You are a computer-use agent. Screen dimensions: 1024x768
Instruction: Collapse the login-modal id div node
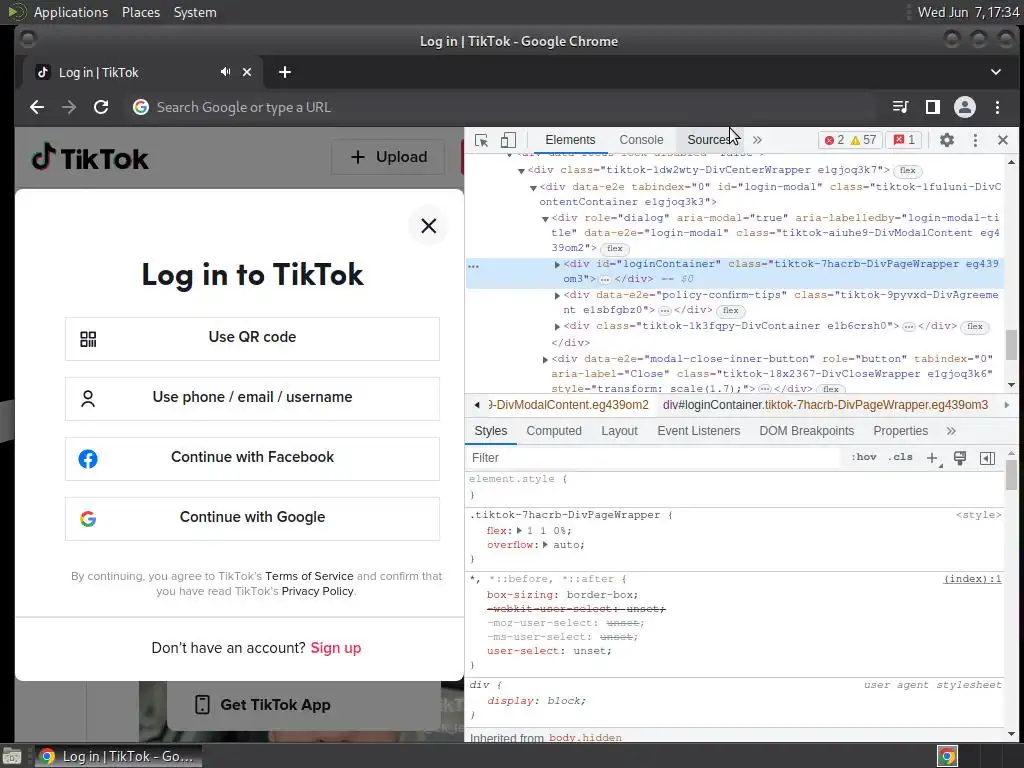pyautogui.click(x=533, y=188)
